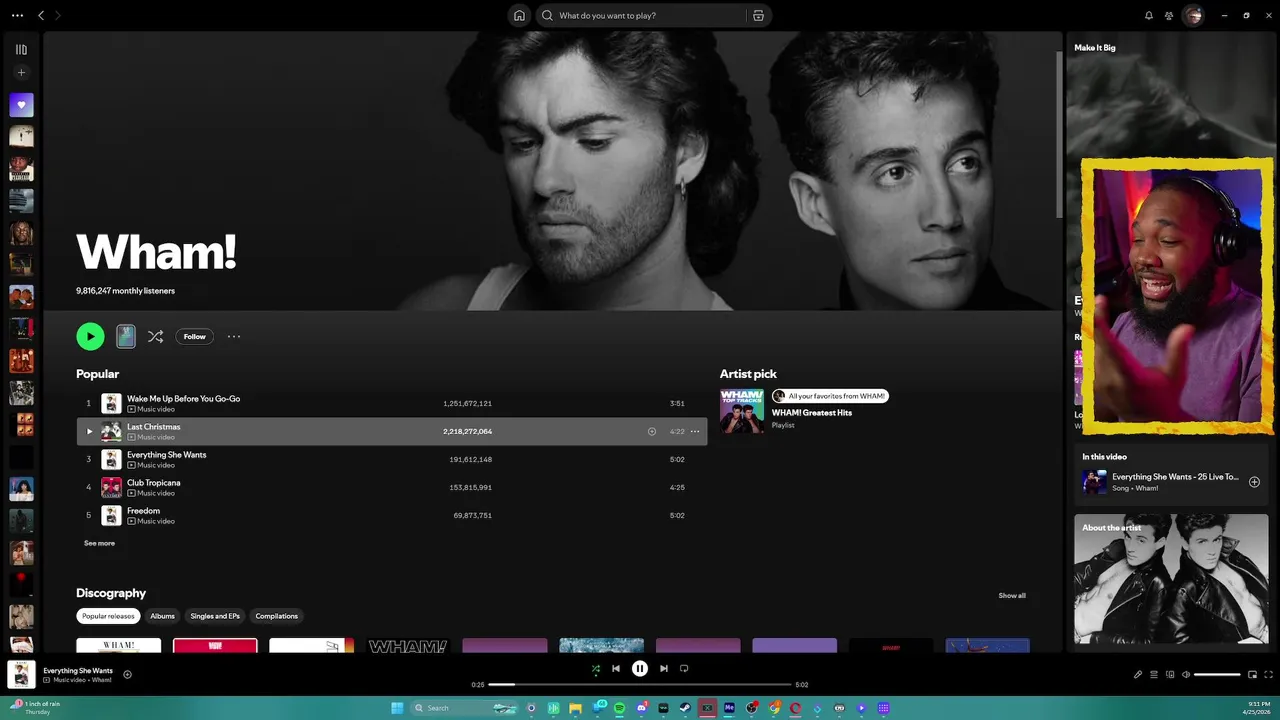Add 'In this video' song to library
This screenshot has width=1280, height=720.
click(x=1254, y=482)
